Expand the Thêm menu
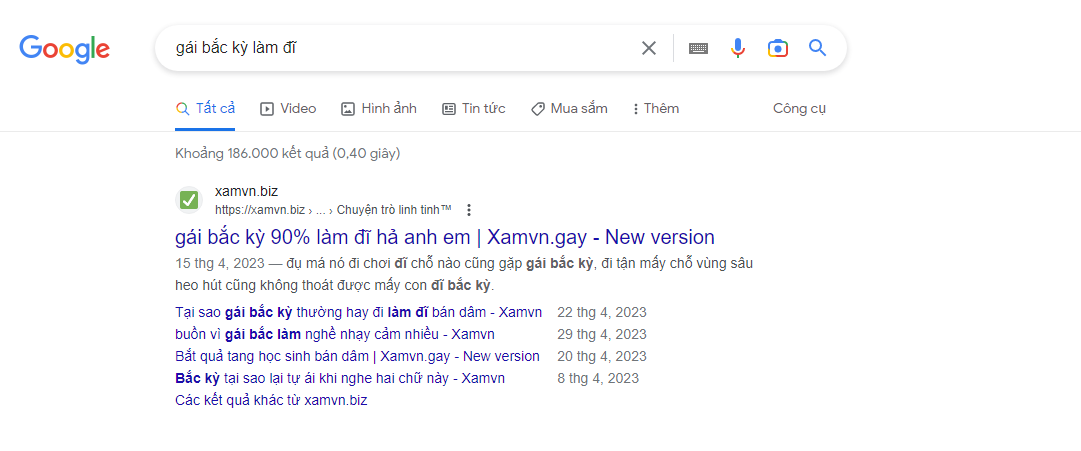This screenshot has width=1081, height=451. (656, 108)
